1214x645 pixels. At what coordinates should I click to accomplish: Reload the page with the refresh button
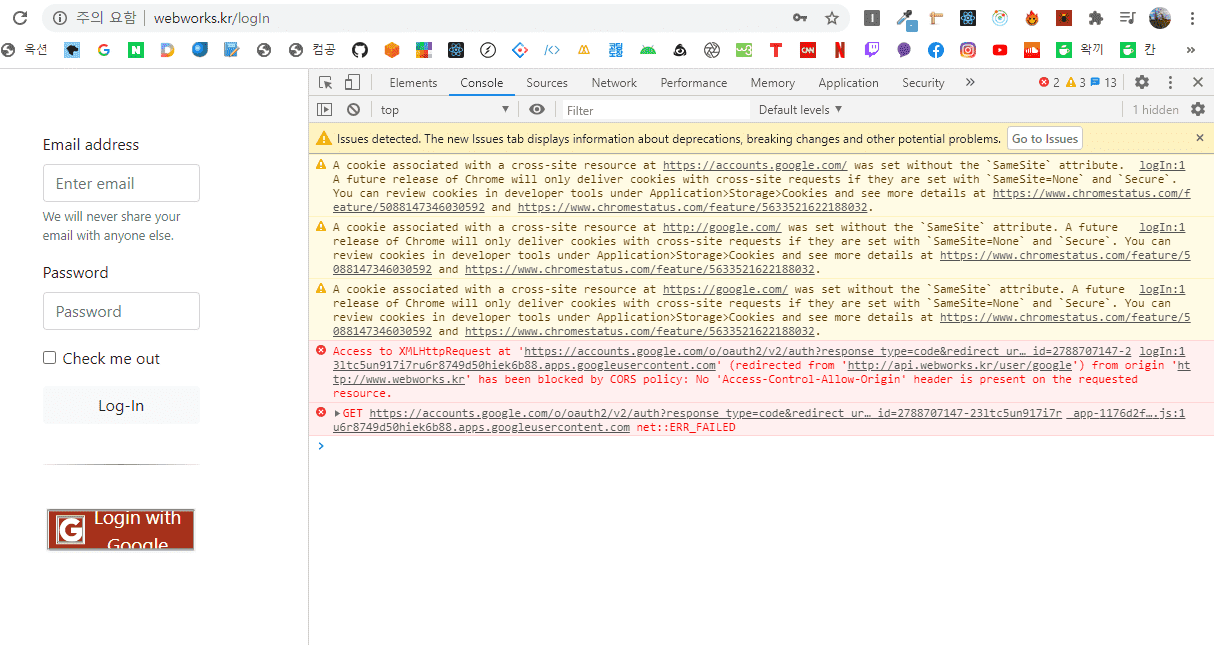pos(19,18)
